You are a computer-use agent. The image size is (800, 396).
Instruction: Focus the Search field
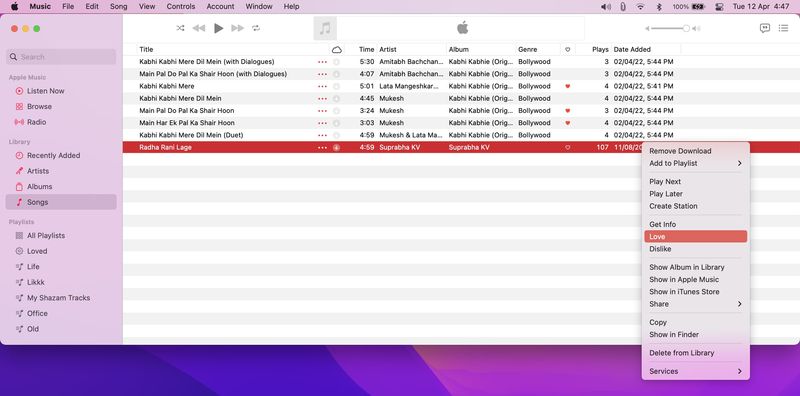(x=61, y=57)
